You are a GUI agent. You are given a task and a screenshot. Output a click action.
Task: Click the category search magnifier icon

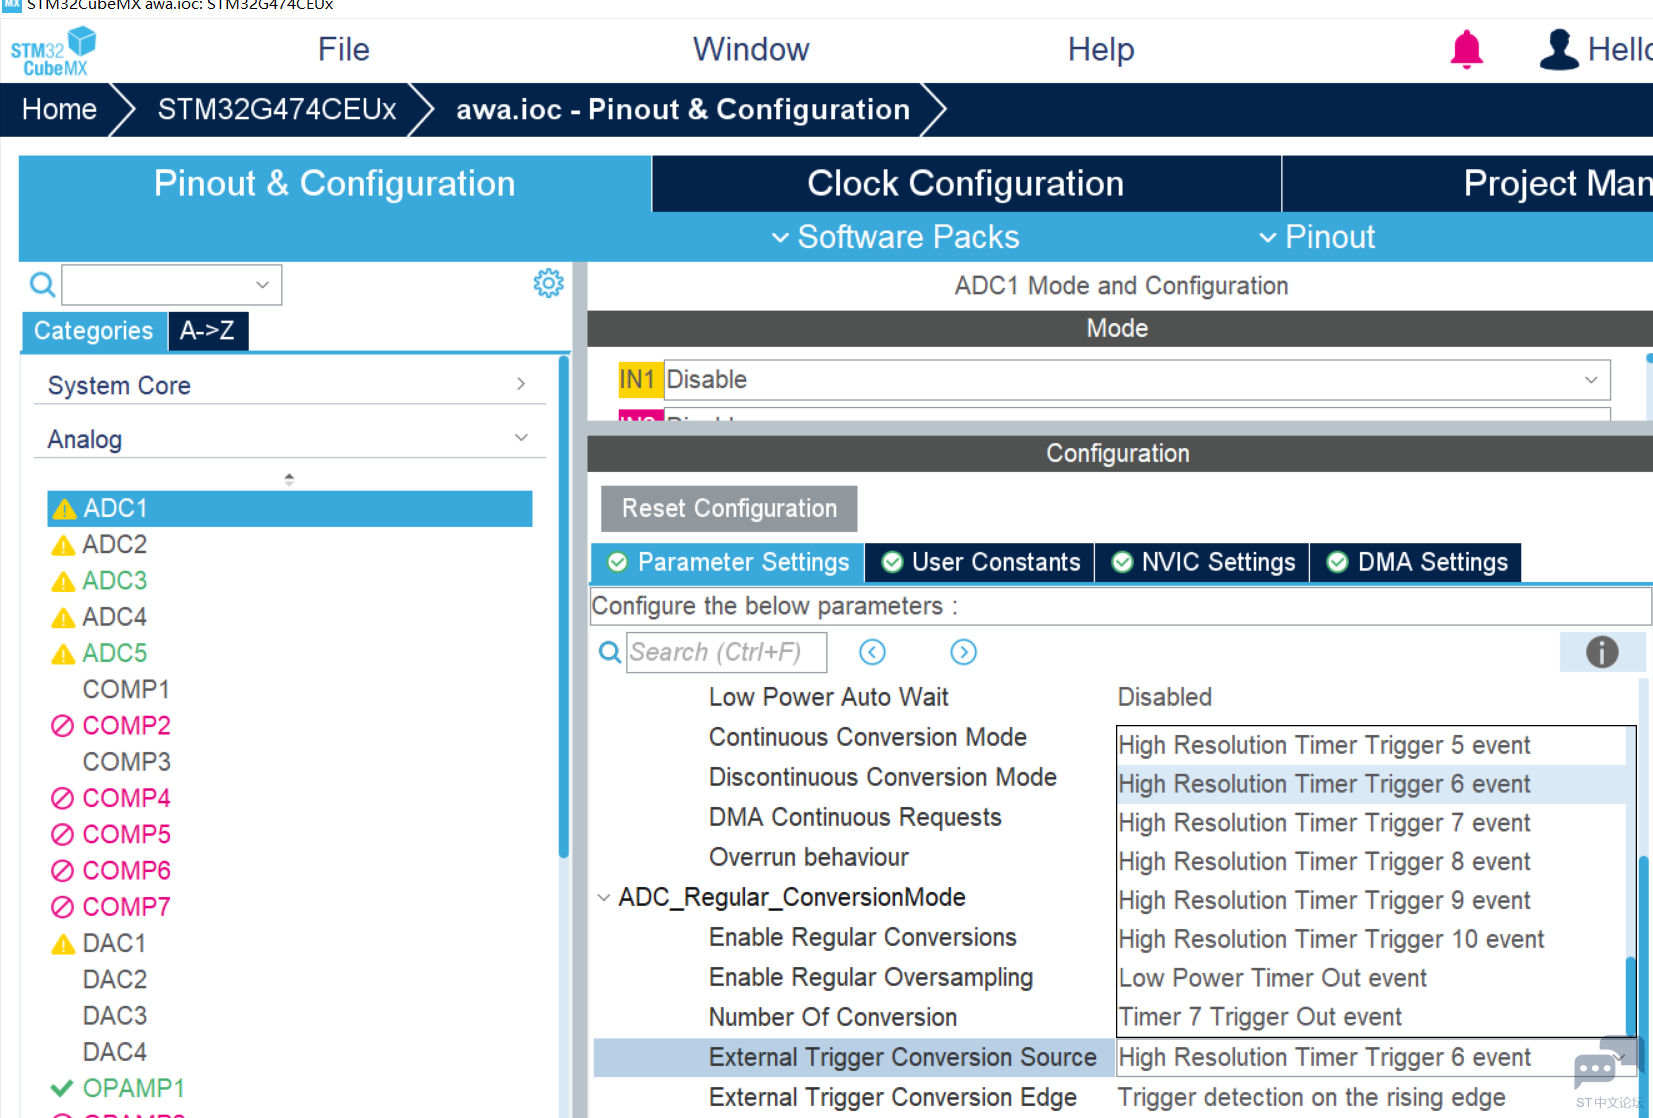pyautogui.click(x=42, y=285)
